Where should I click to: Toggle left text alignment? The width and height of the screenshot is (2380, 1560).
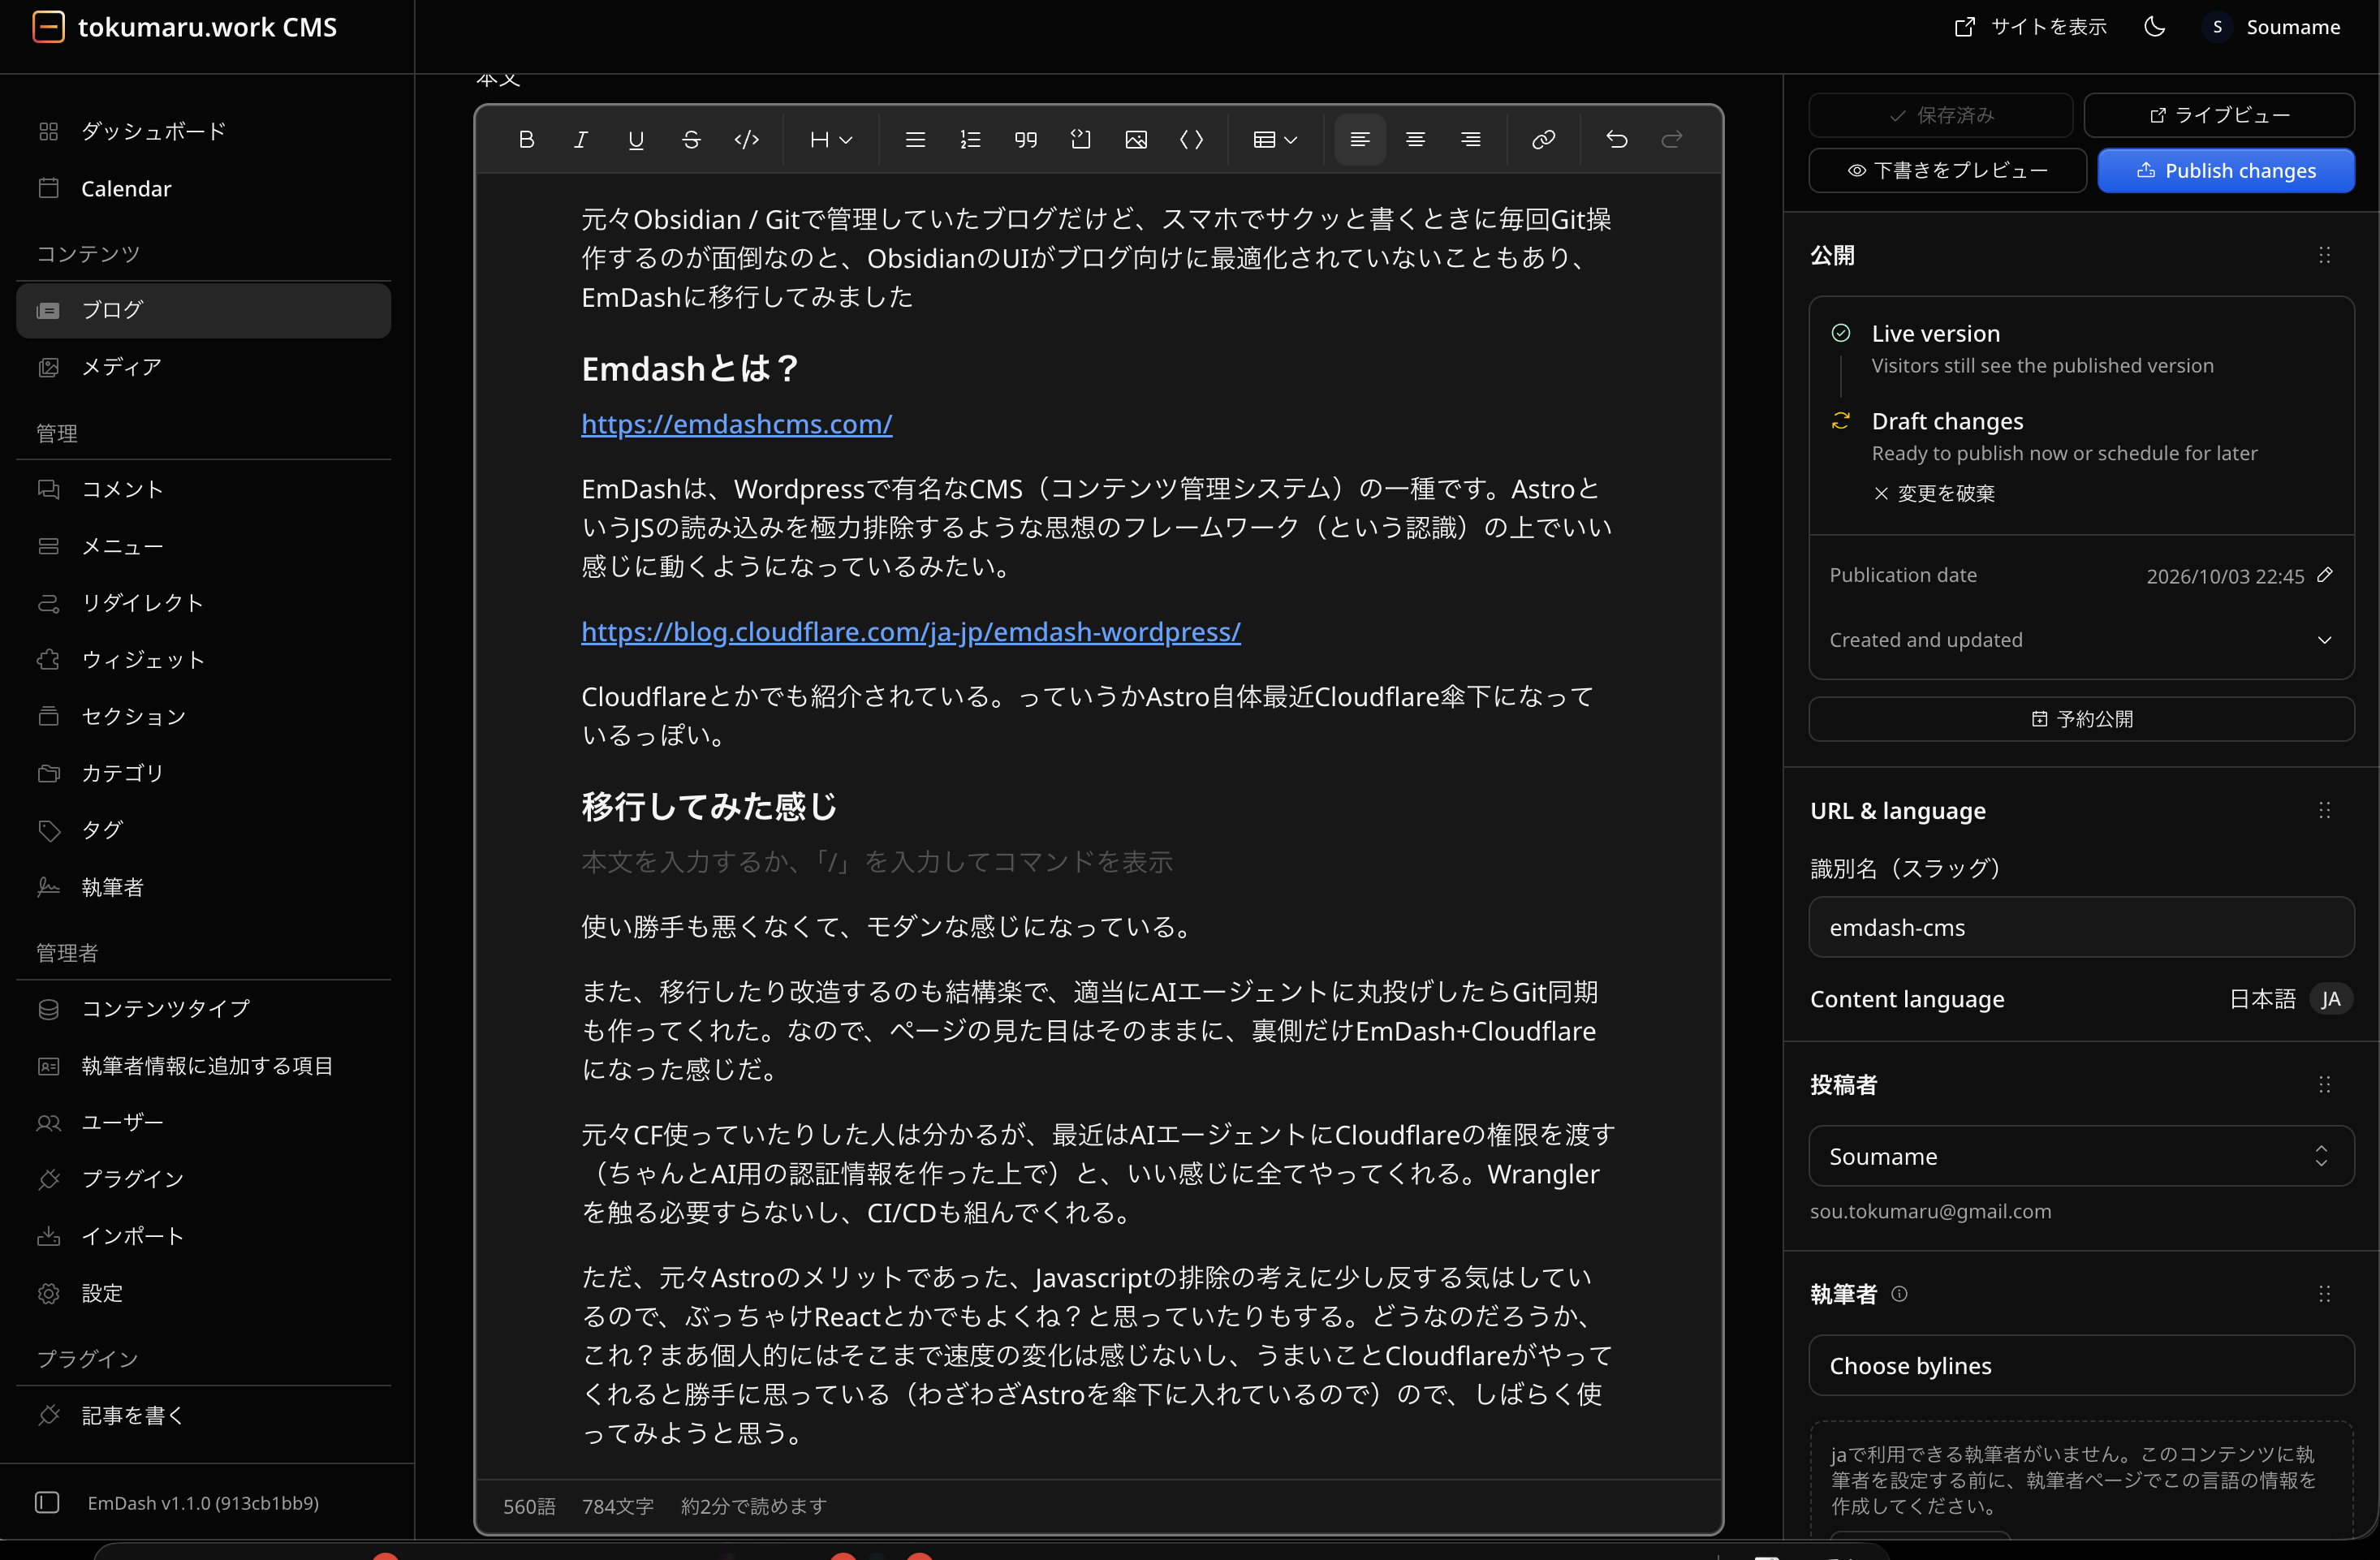(x=1360, y=140)
